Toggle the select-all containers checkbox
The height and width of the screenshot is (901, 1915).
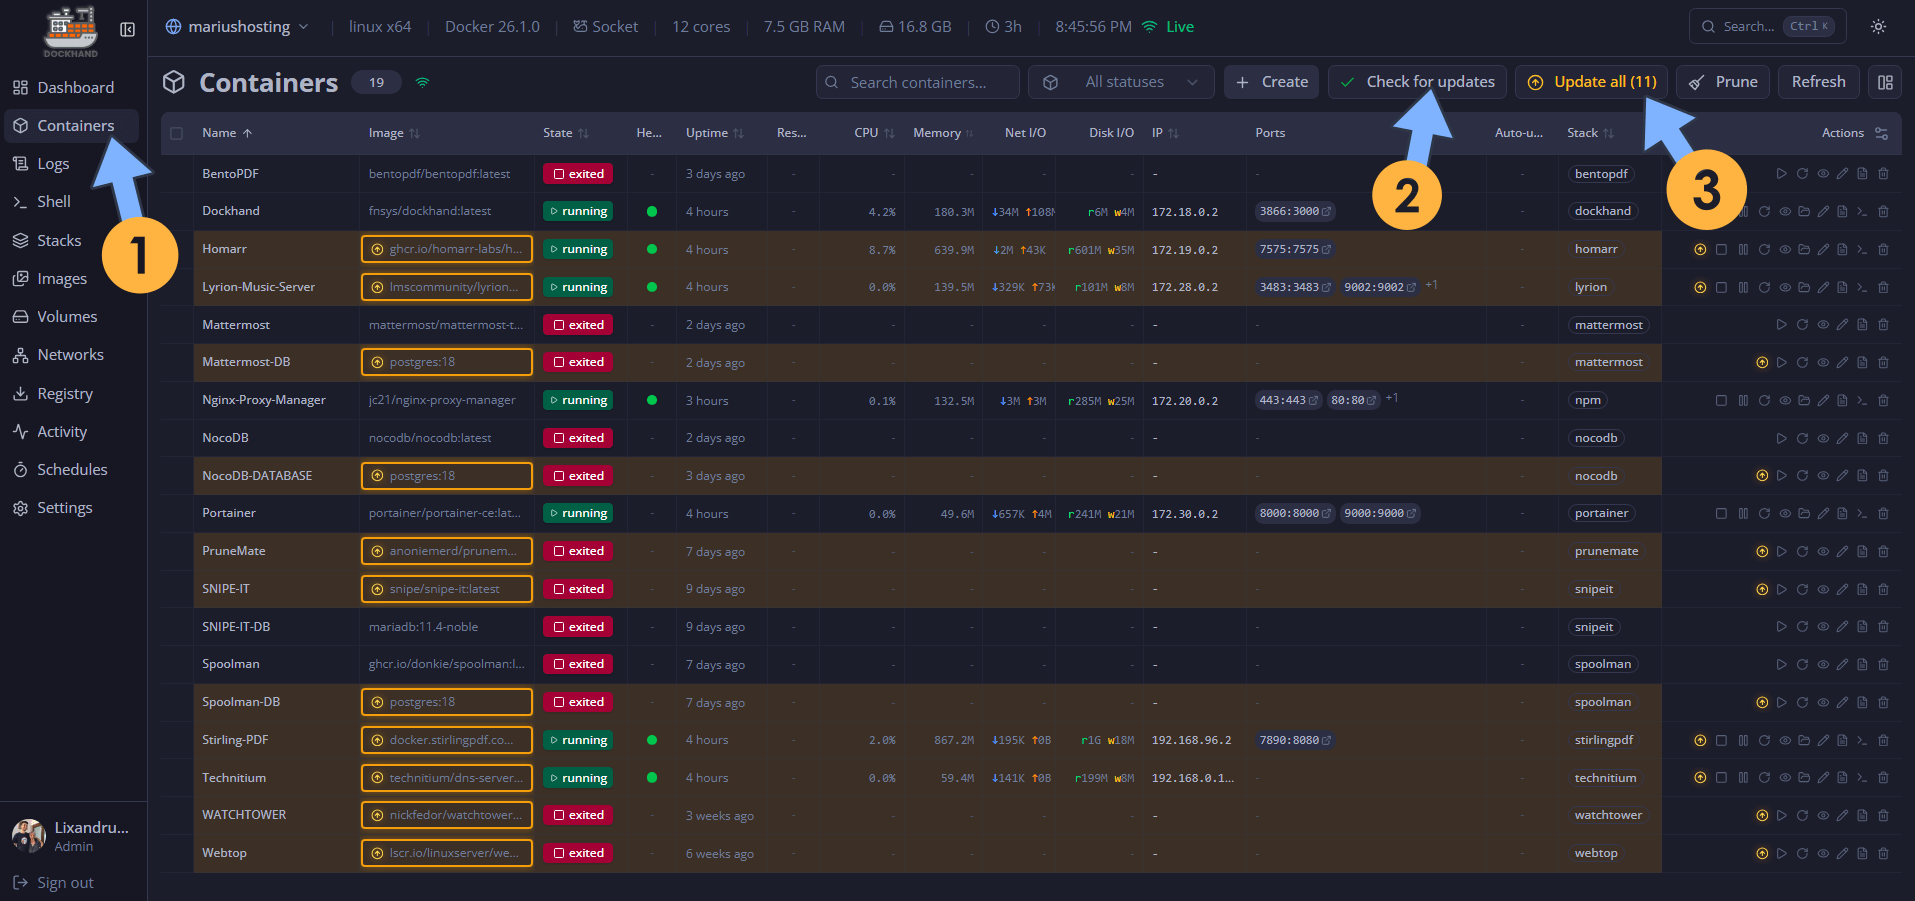[x=175, y=133]
